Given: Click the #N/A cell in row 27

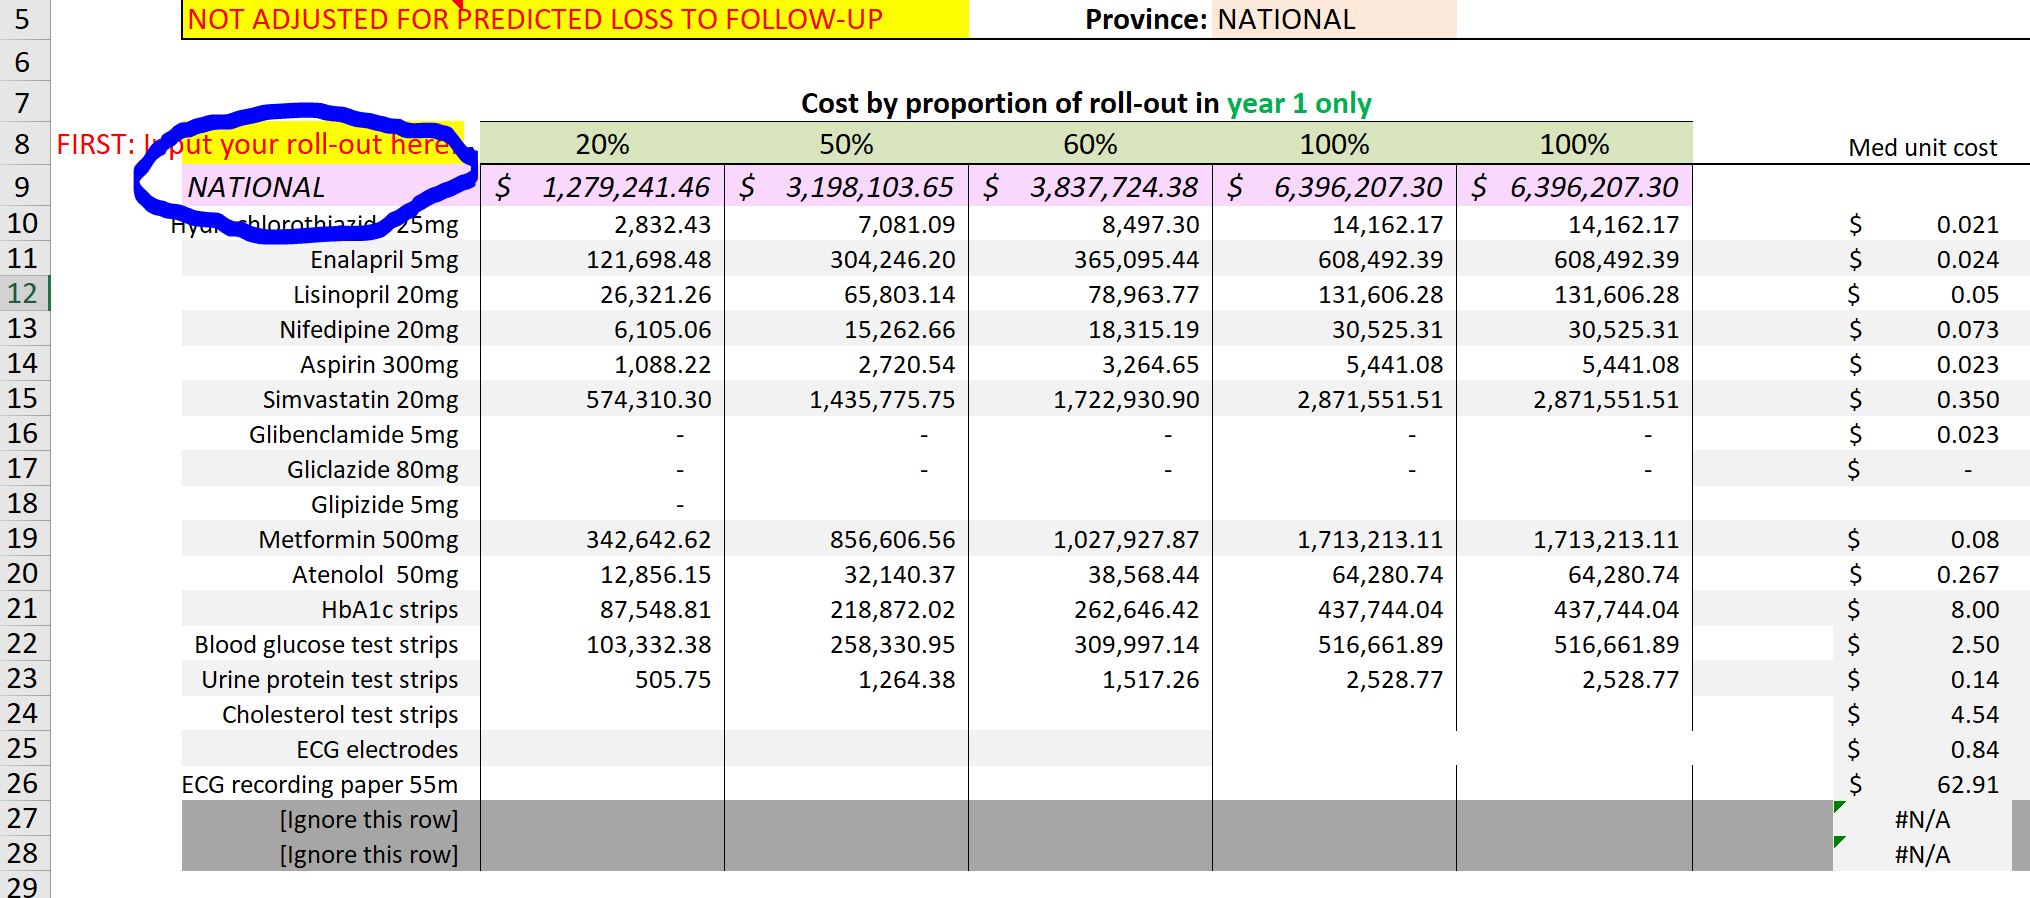Looking at the screenshot, I should coord(1922,820).
